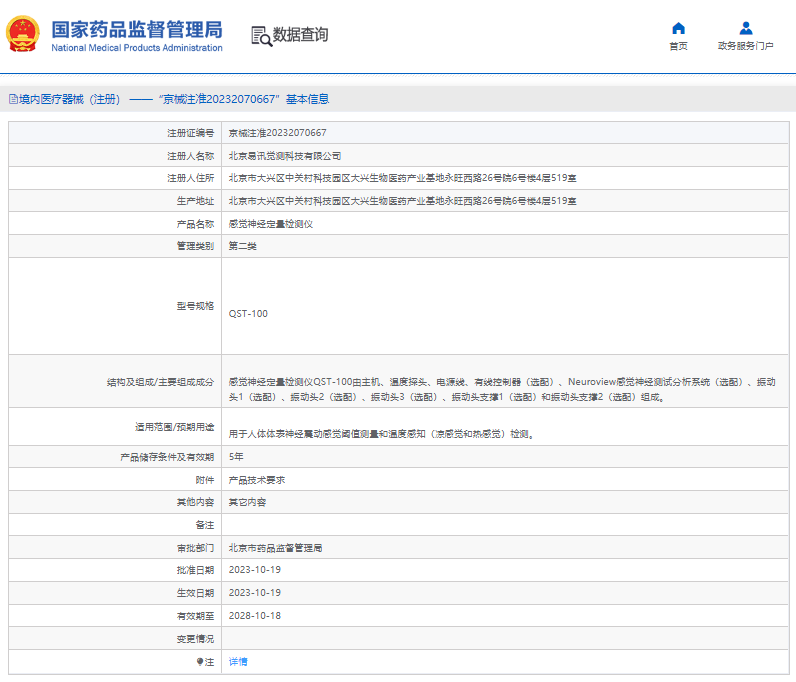Click 首页 label in header
796x682 pixels.
(678, 46)
